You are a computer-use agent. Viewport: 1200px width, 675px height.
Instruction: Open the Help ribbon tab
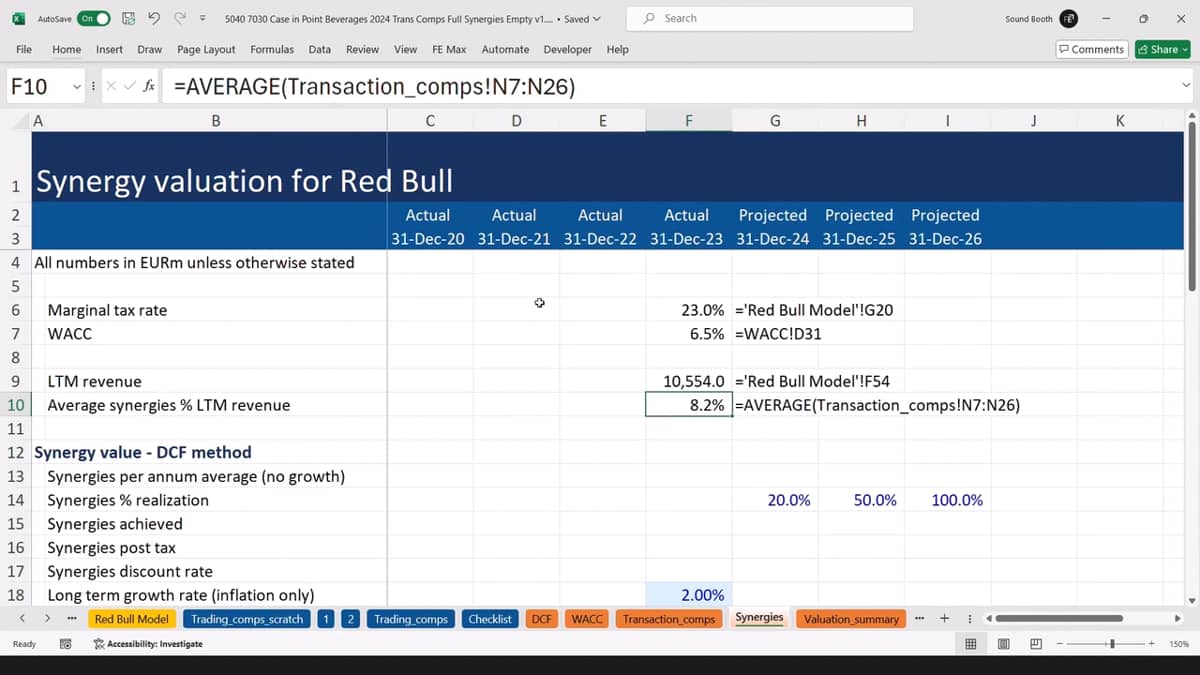pos(618,49)
